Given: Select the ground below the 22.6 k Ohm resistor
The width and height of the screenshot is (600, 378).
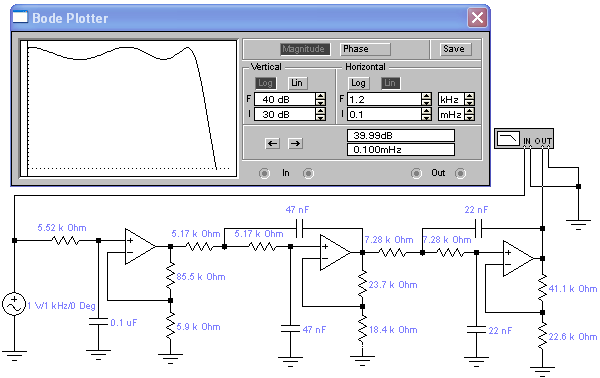Looking at the screenshot, I should pos(543,372).
